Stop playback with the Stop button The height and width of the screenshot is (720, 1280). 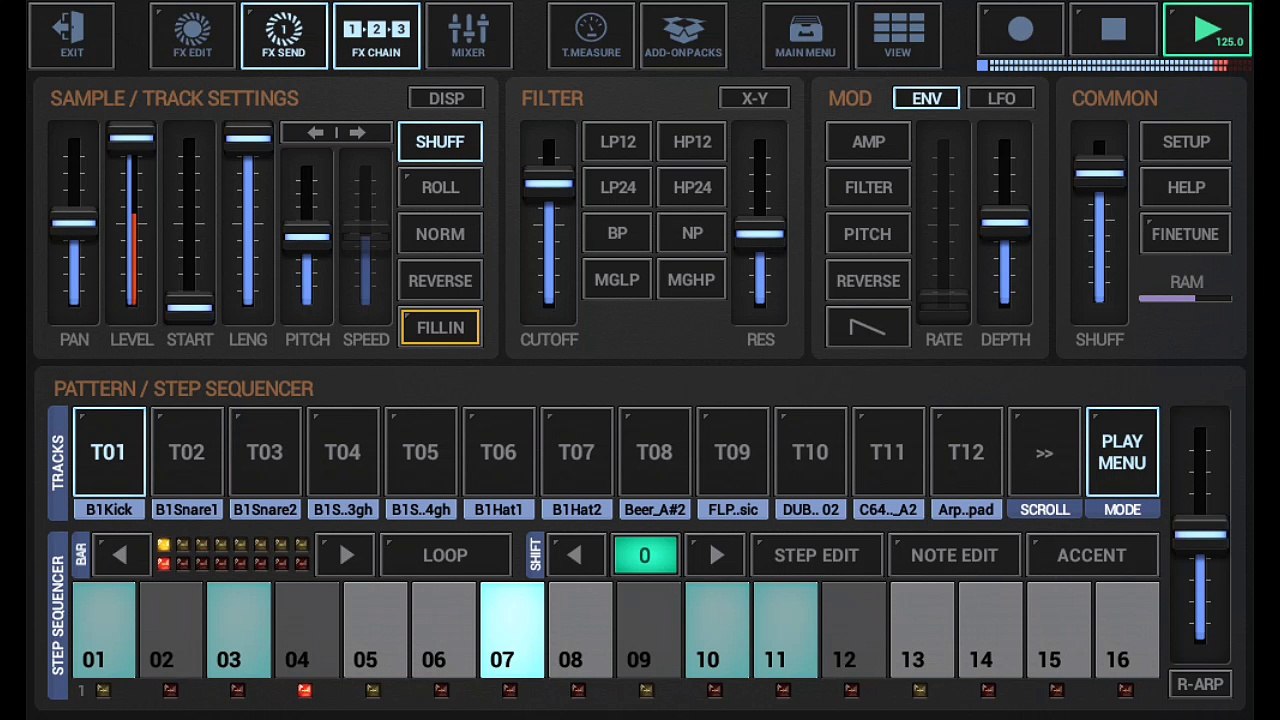[1113, 30]
